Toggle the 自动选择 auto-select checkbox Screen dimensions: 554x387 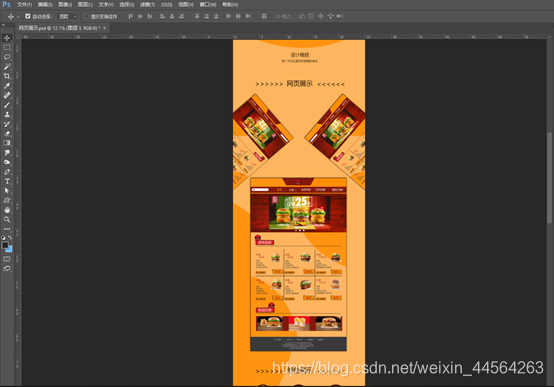28,16
